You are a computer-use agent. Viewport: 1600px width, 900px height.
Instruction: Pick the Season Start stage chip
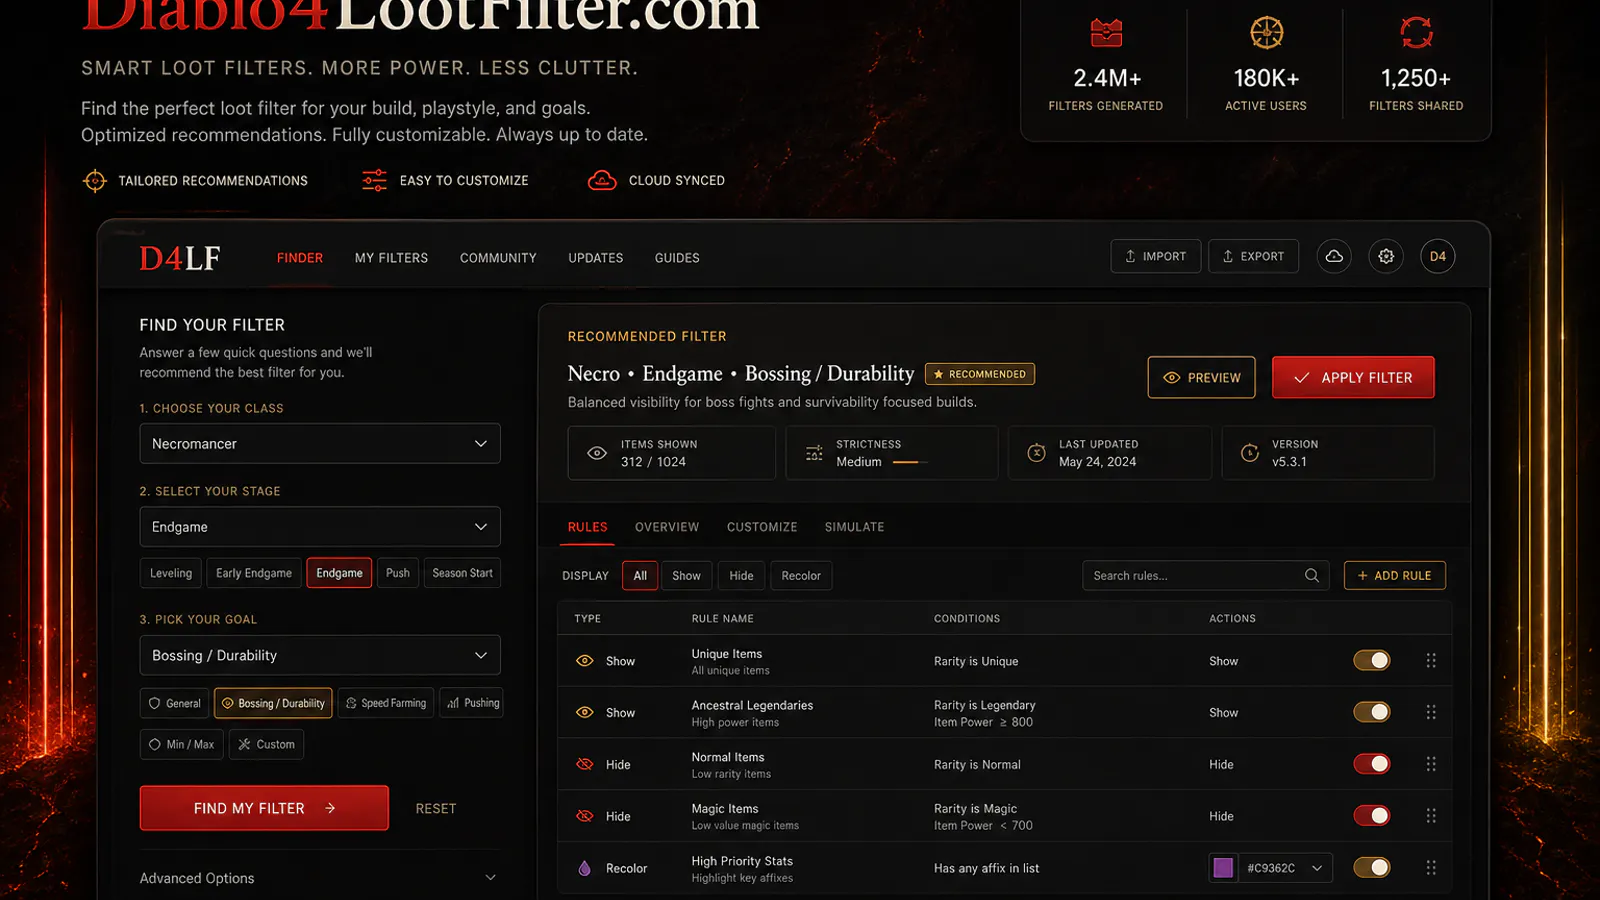[x=462, y=573]
